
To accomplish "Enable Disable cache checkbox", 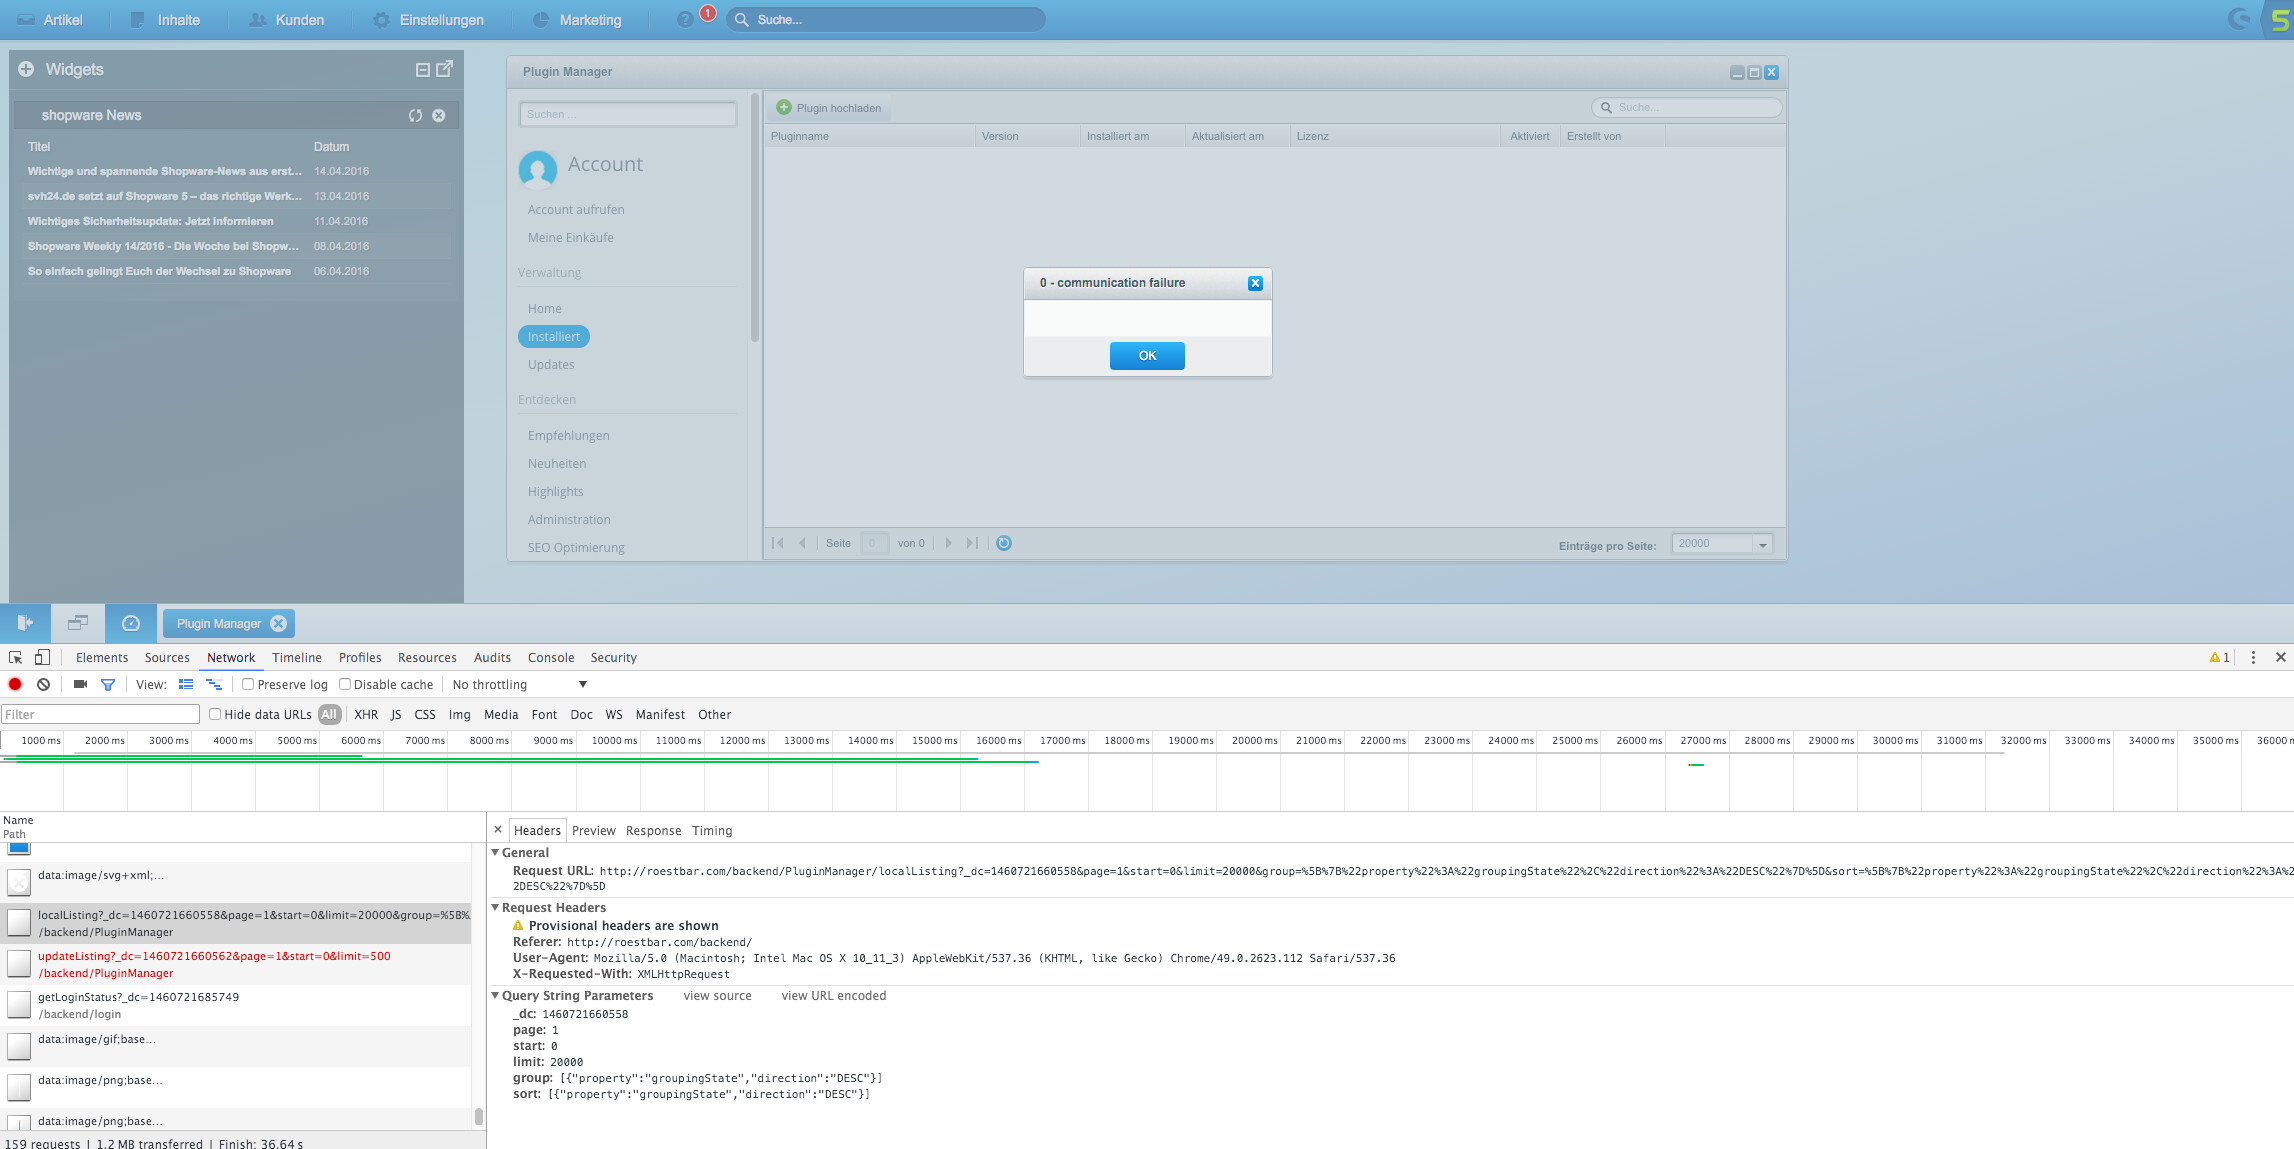I will click(345, 684).
